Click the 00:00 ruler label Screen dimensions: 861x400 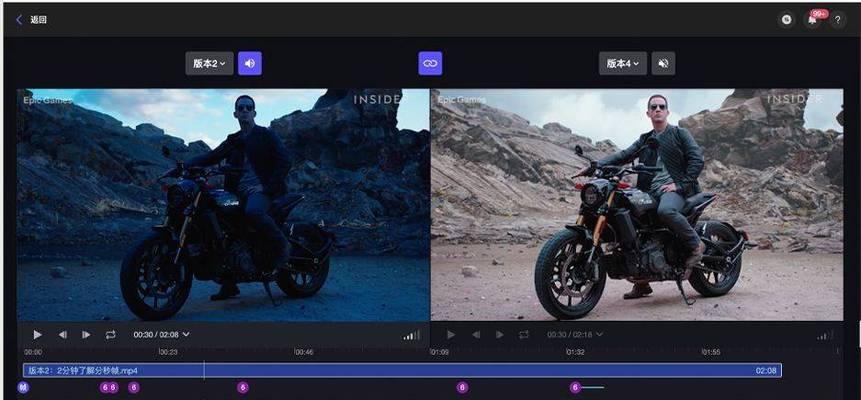(33, 352)
